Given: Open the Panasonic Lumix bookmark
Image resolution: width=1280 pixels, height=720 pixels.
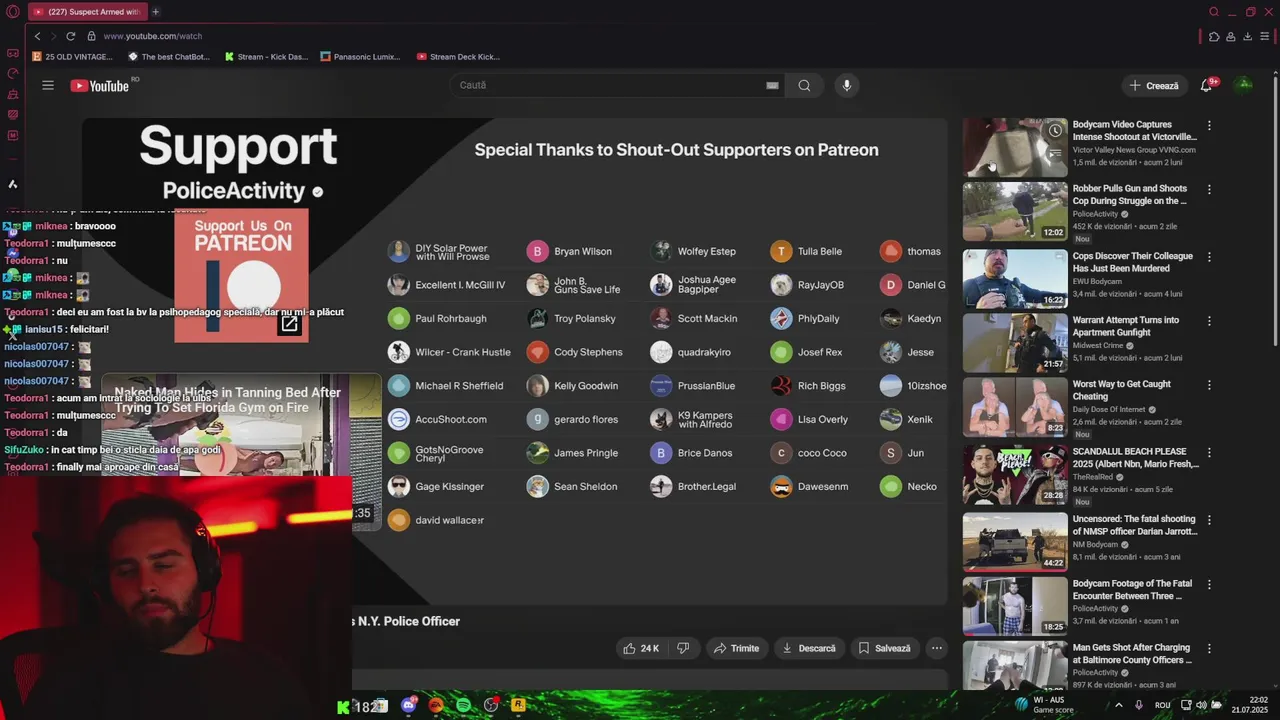Looking at the screenshot, I should click(360, 57).
